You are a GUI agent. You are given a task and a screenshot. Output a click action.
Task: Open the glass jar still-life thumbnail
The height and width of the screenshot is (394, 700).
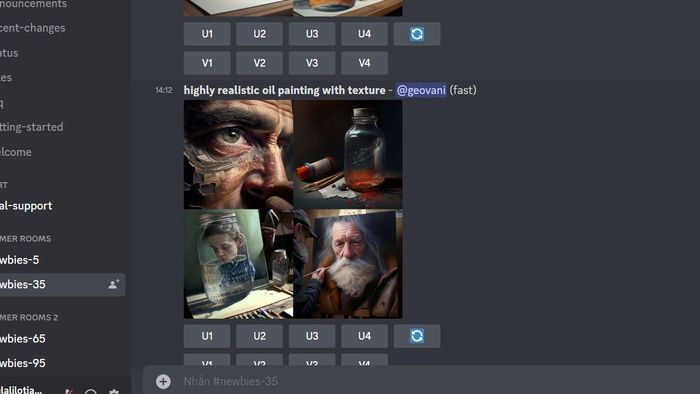click(348, 154)
